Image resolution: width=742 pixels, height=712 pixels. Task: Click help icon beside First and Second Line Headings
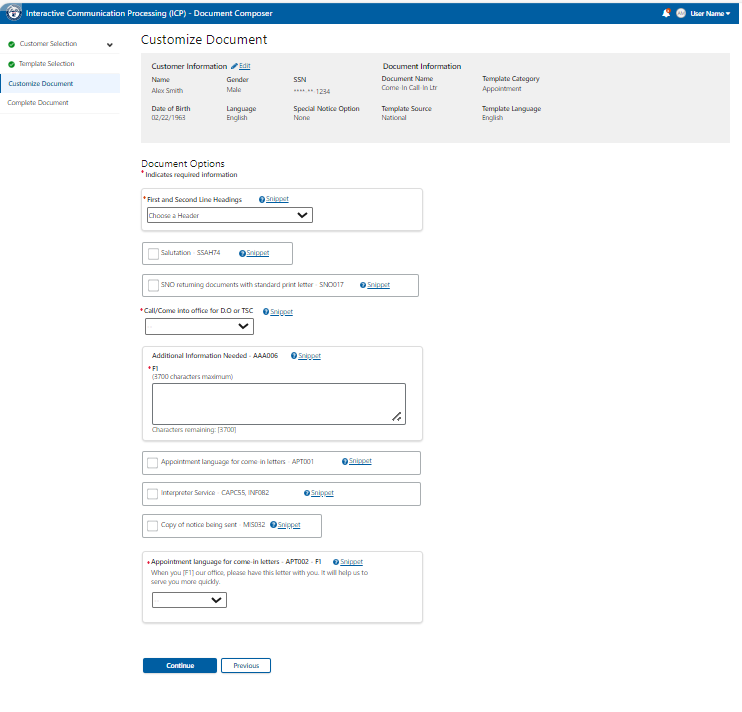[x=262, y=199]
